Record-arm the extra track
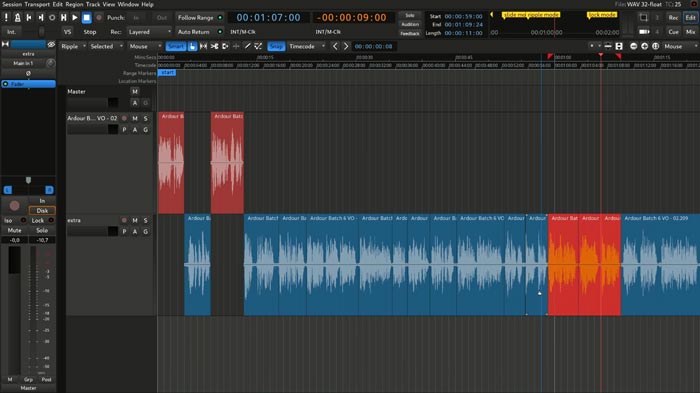Image resolution: width=700 pixels, height=393 pixels. (124, 220)
